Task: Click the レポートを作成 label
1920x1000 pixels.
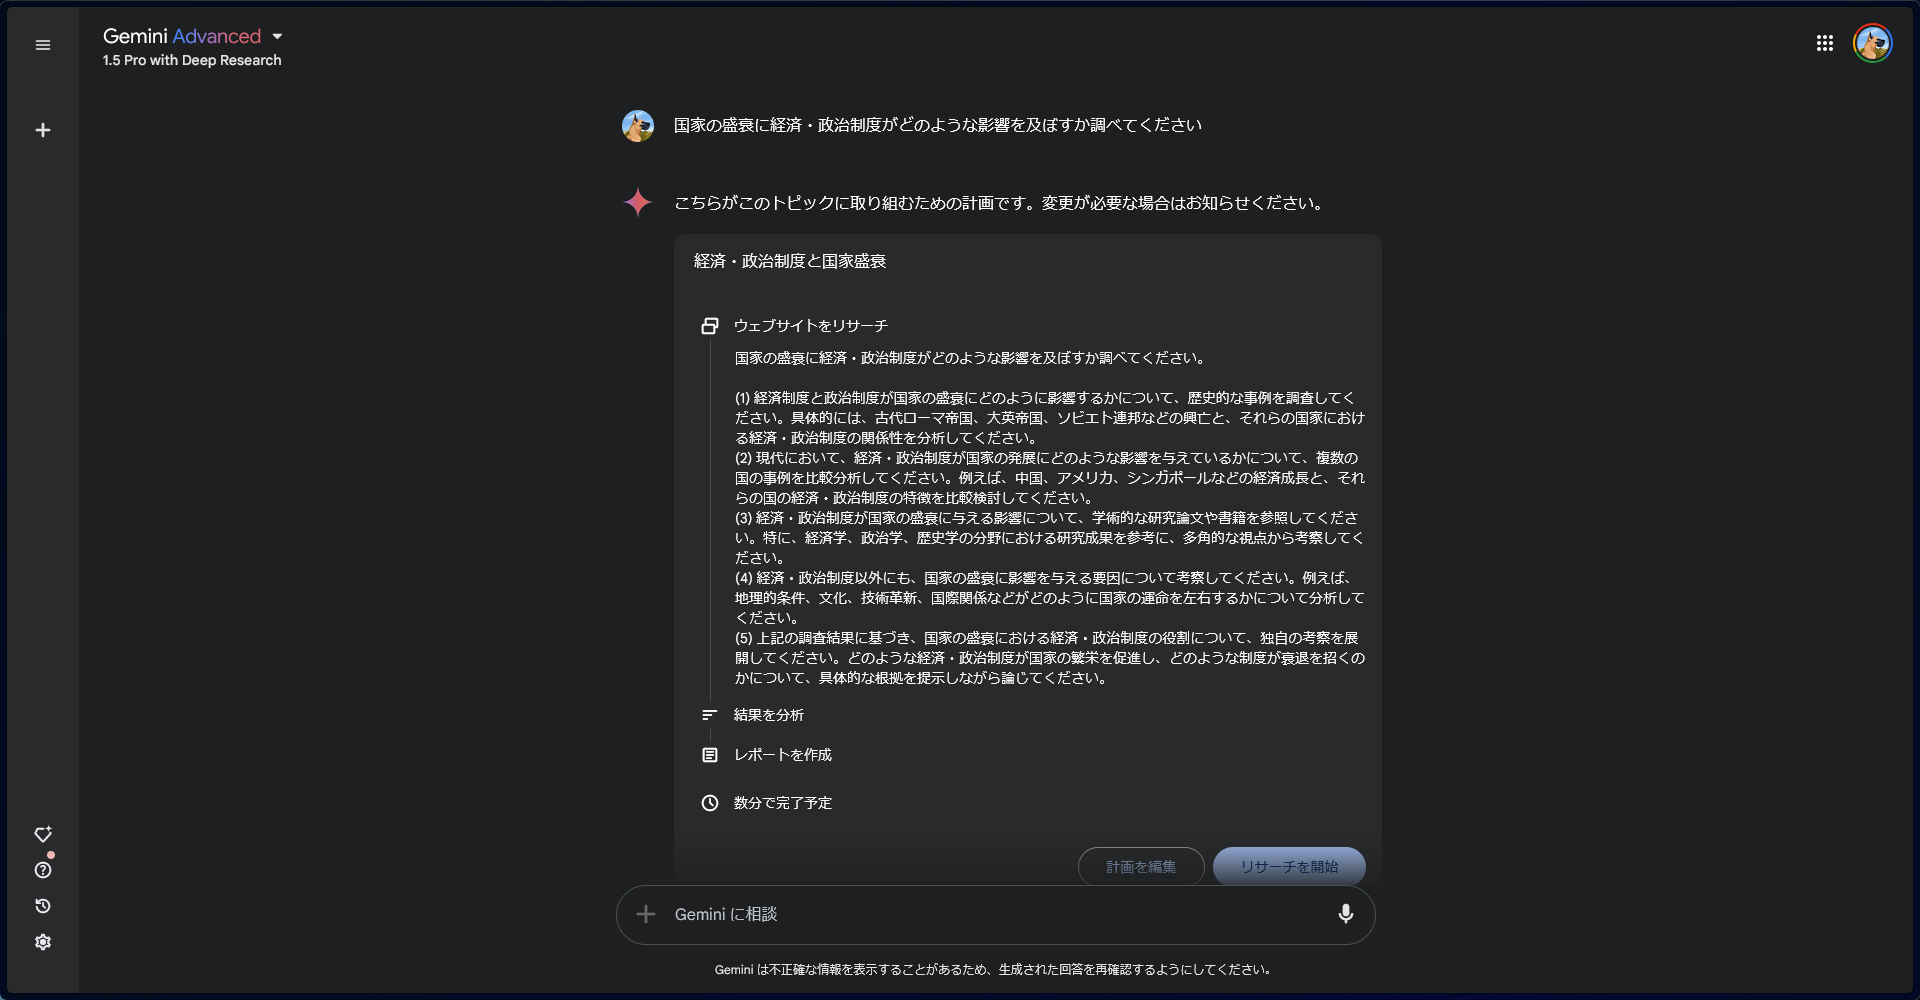Action: click(783, 755)
